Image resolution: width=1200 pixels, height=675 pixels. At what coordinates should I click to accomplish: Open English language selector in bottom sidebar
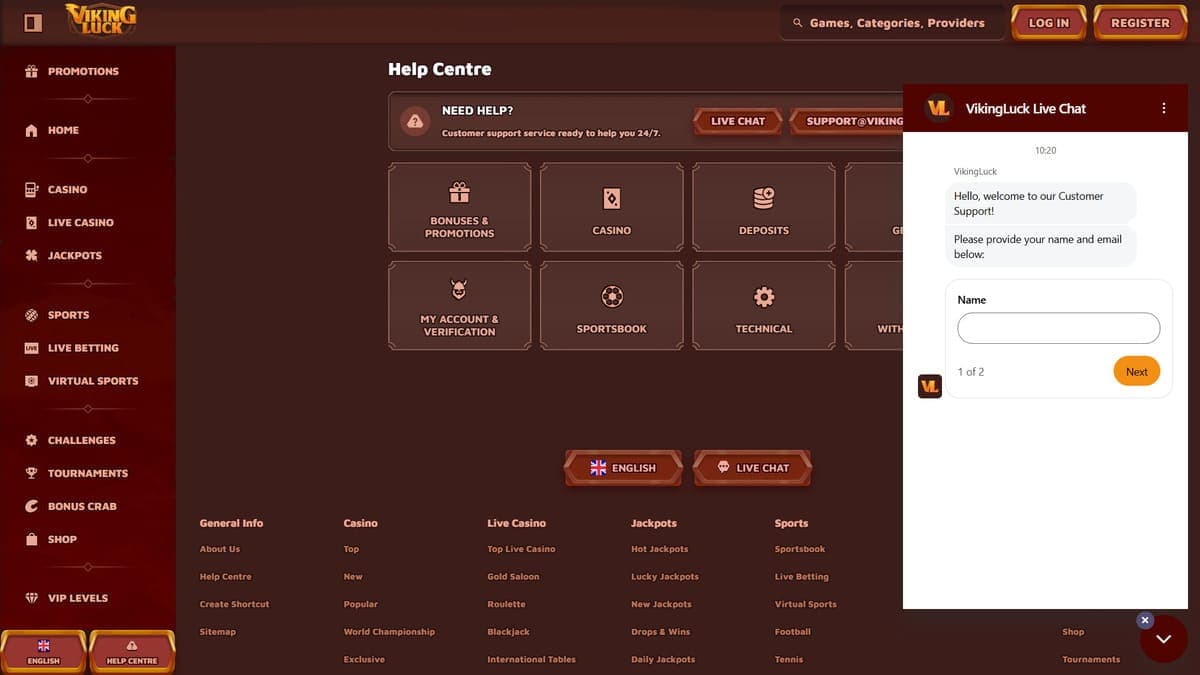[44, 652]
